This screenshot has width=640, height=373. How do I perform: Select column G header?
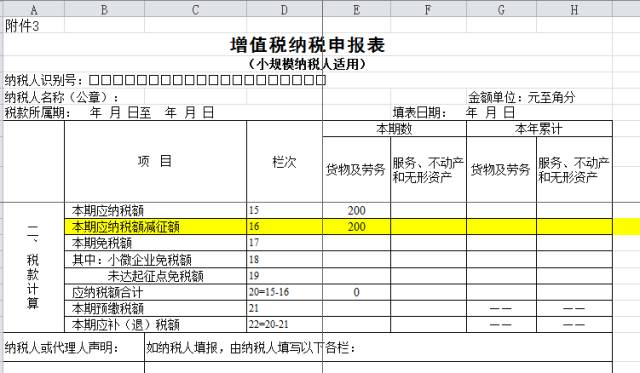point(501,9)
